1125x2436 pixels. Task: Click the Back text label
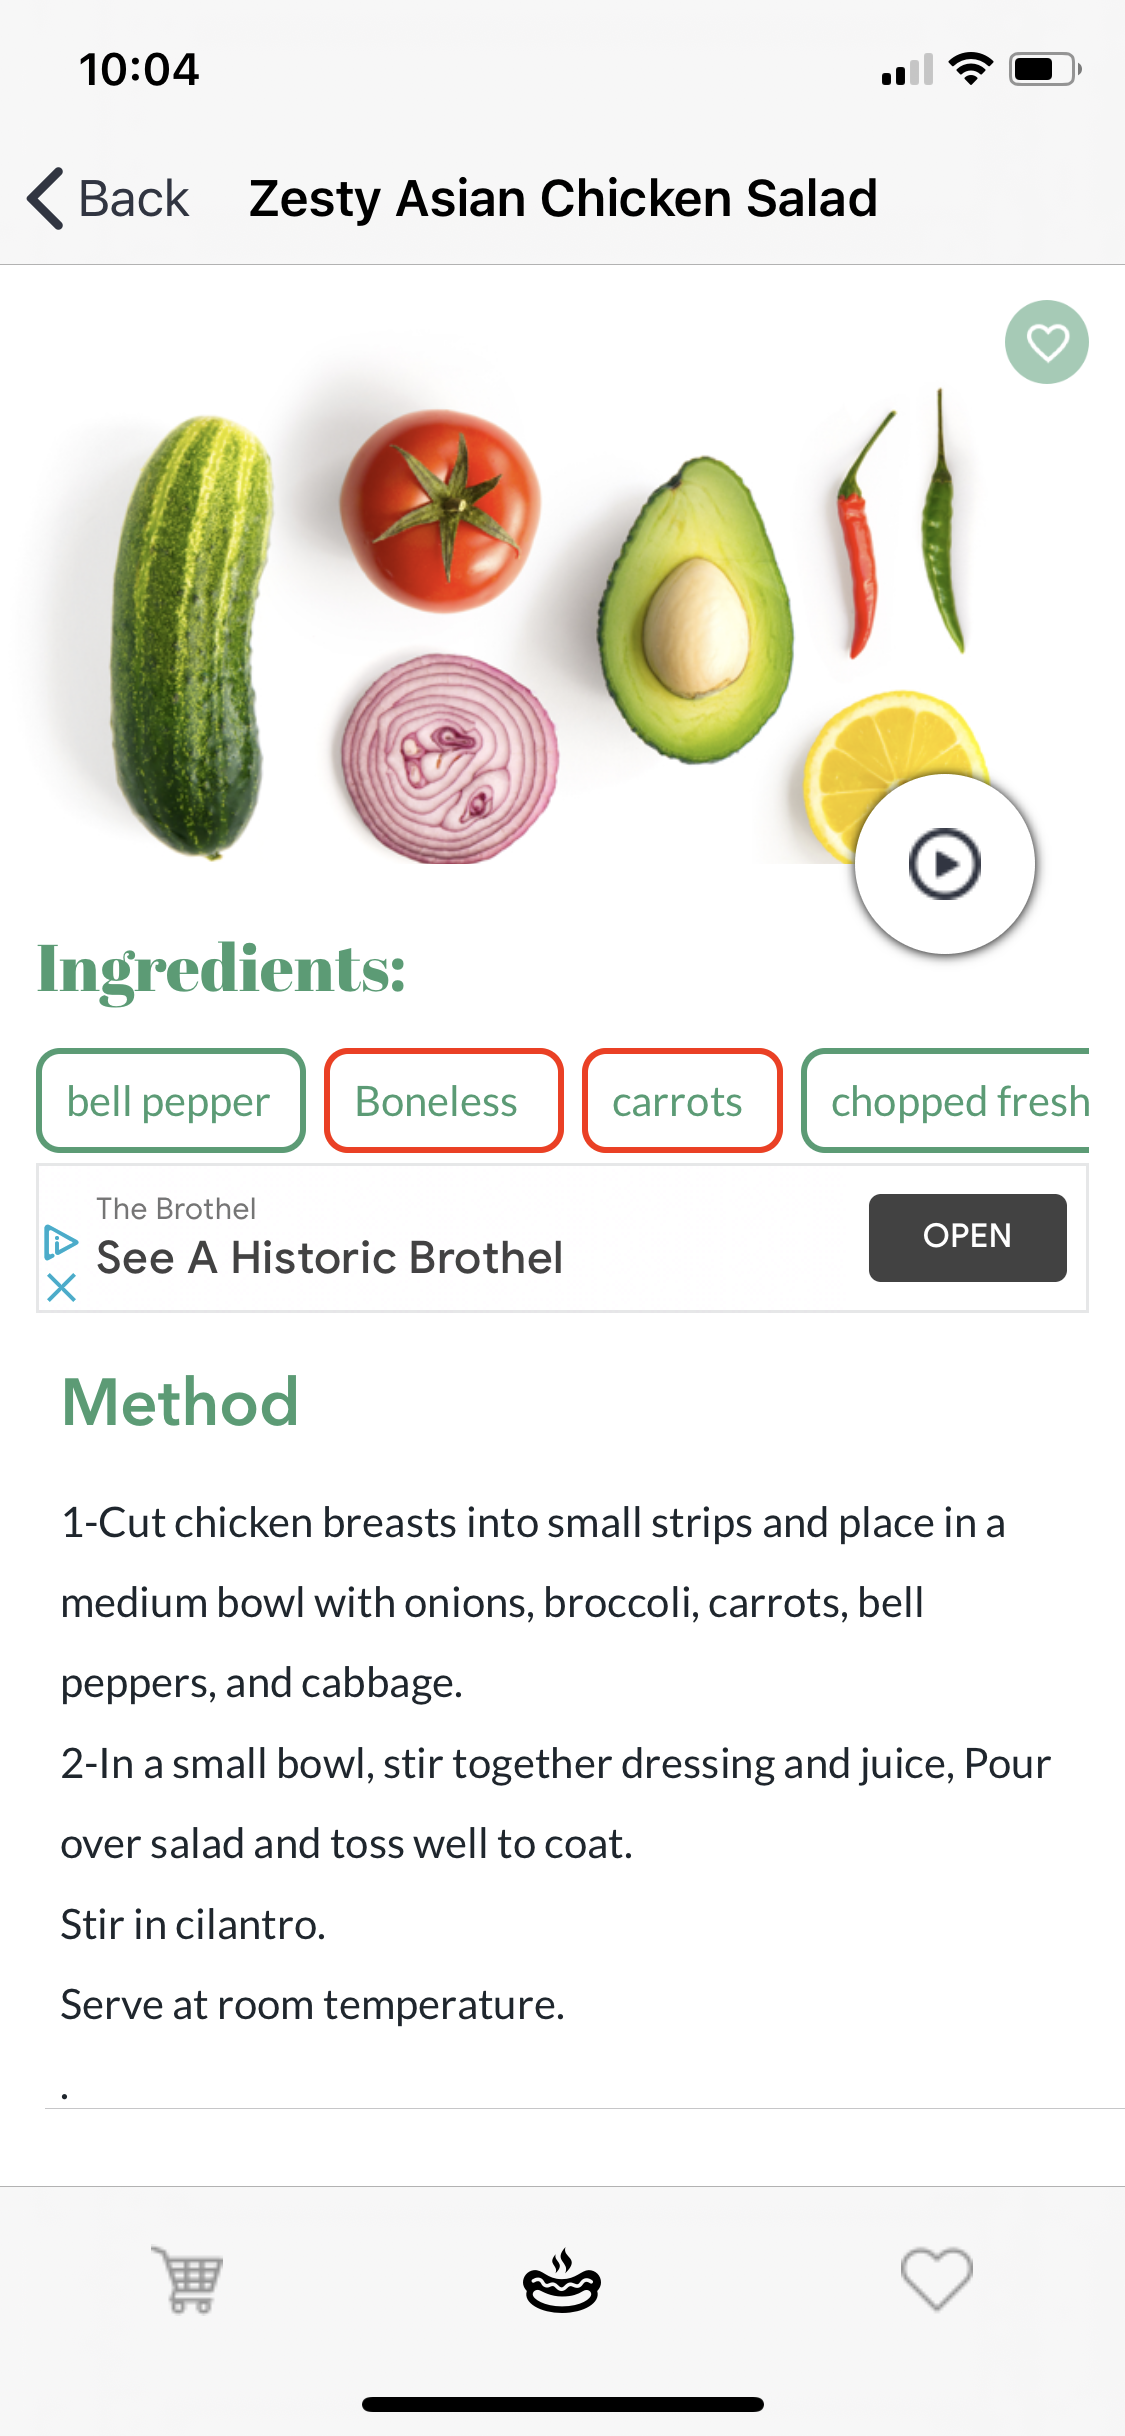[x=134, y=198]
